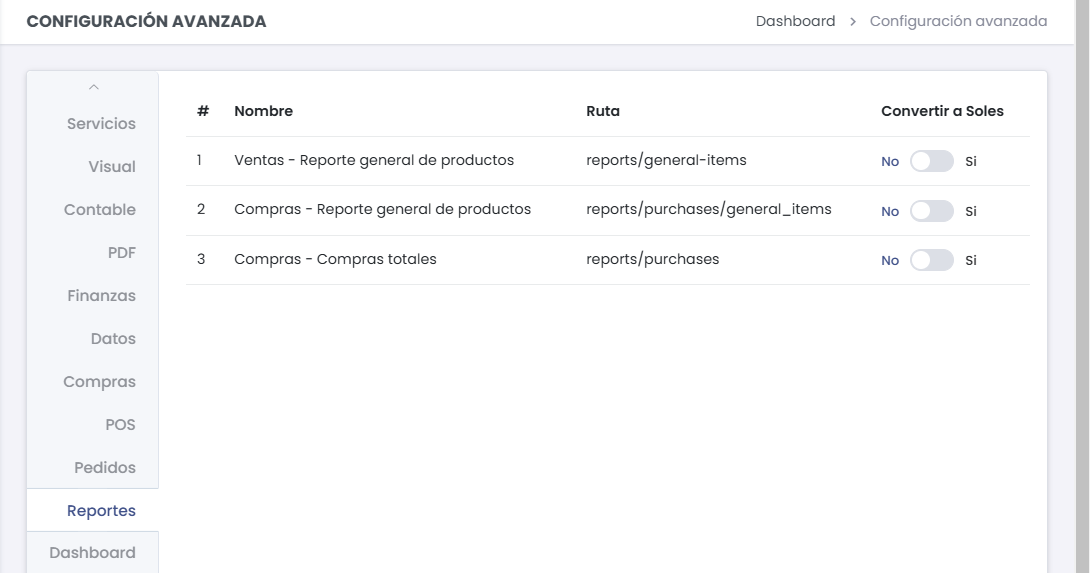
Task: Toggle Convertir a Soles for Ventas report
Action: tap(932, 161)
